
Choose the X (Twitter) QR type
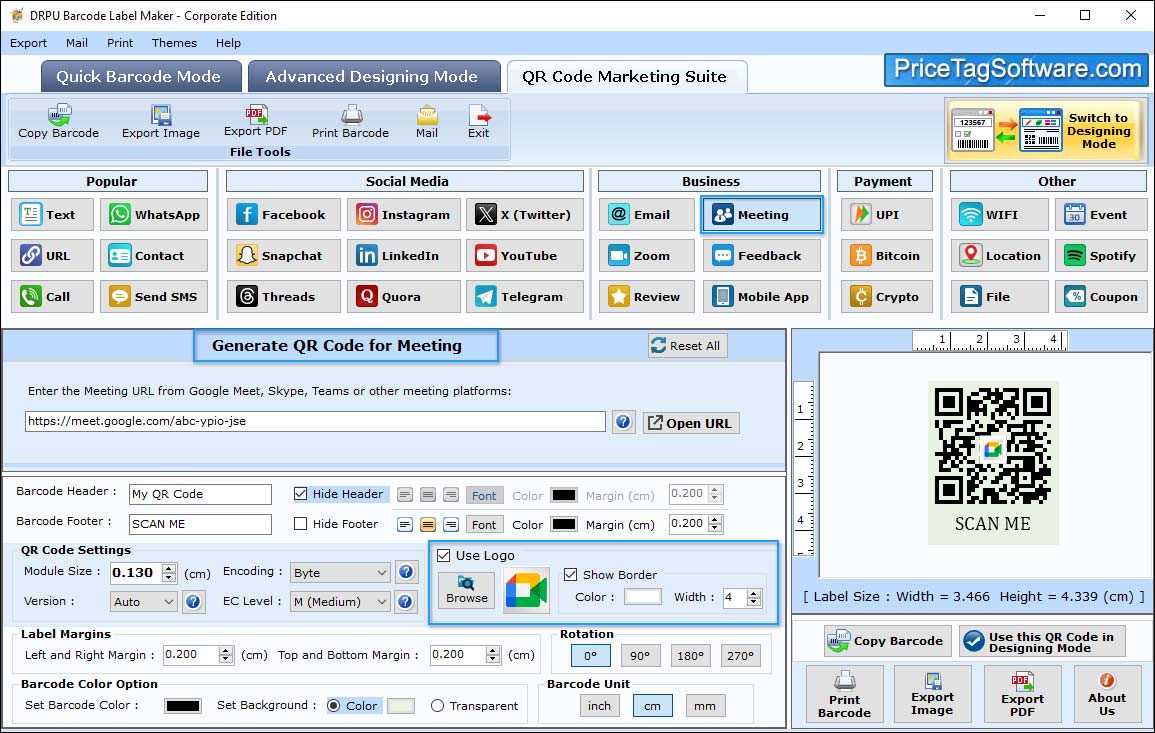pos(524,214)
